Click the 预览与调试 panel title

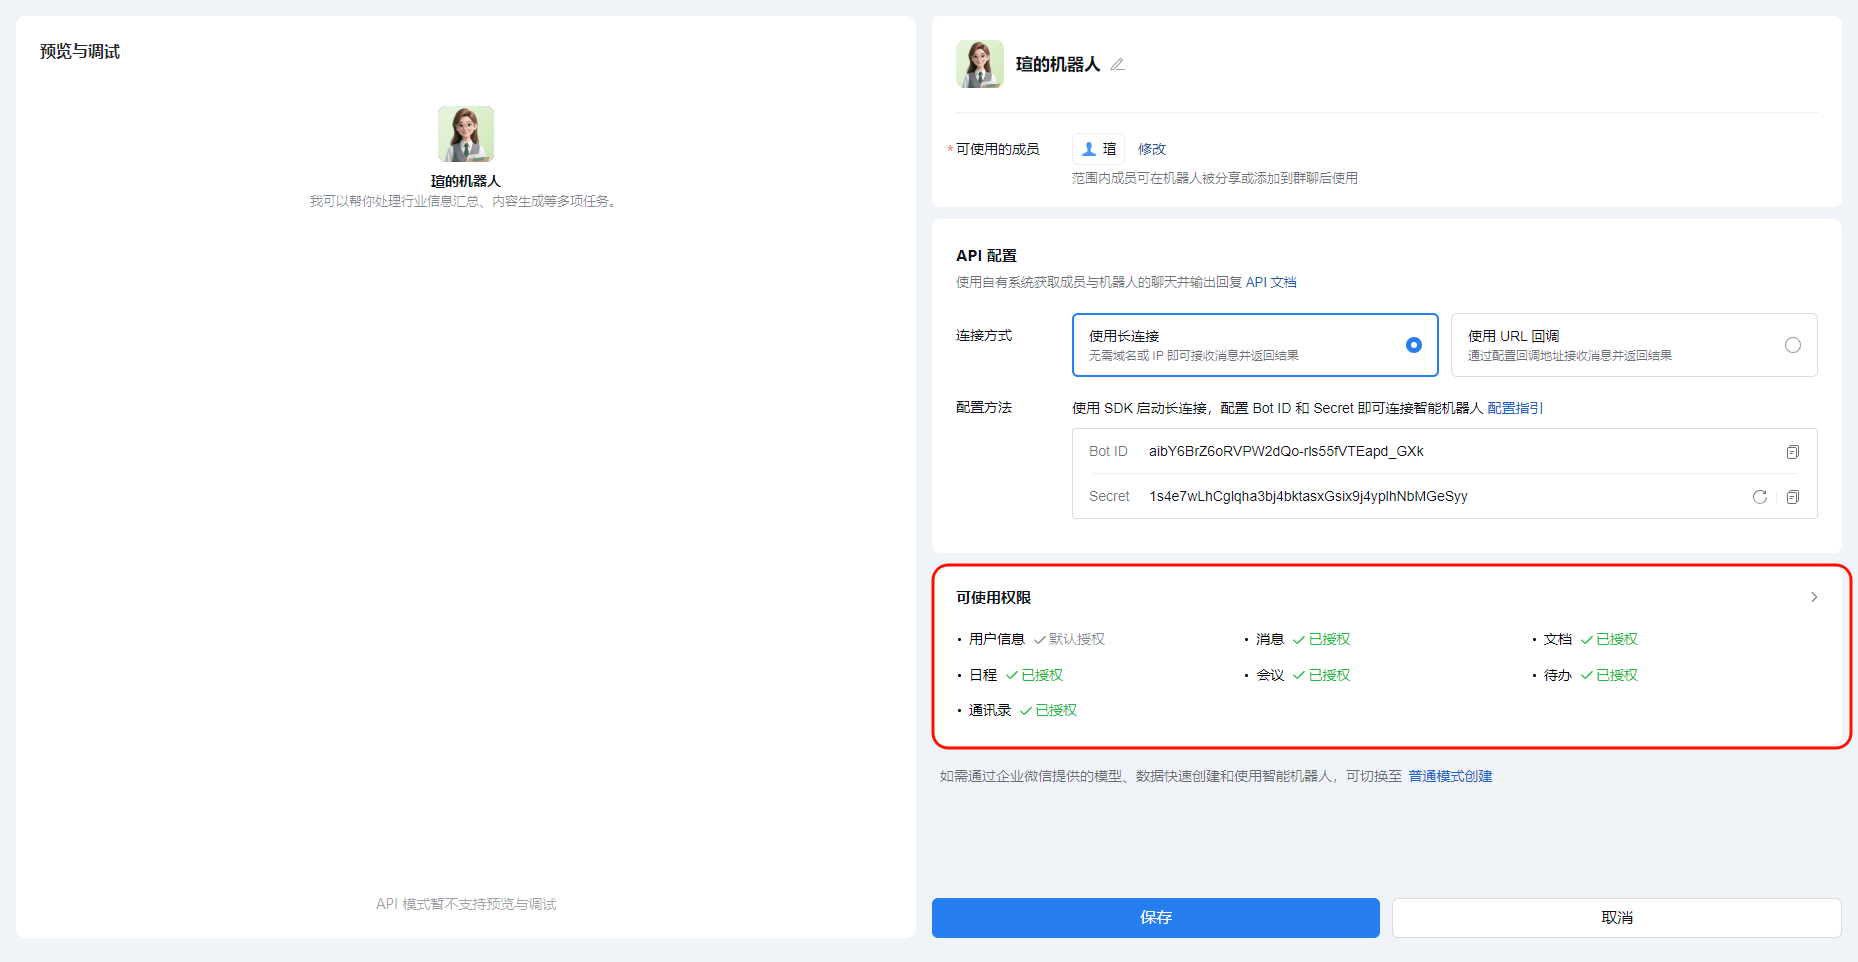point(80,51)
